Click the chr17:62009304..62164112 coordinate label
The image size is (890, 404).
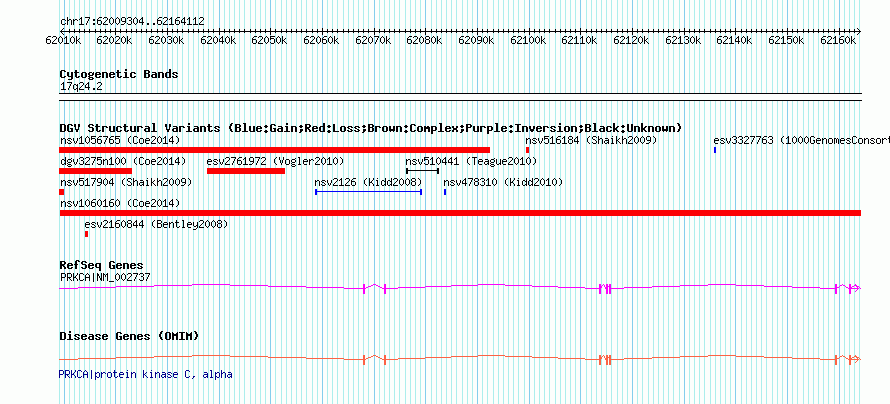pyautogui.click(x=132, y=22)
